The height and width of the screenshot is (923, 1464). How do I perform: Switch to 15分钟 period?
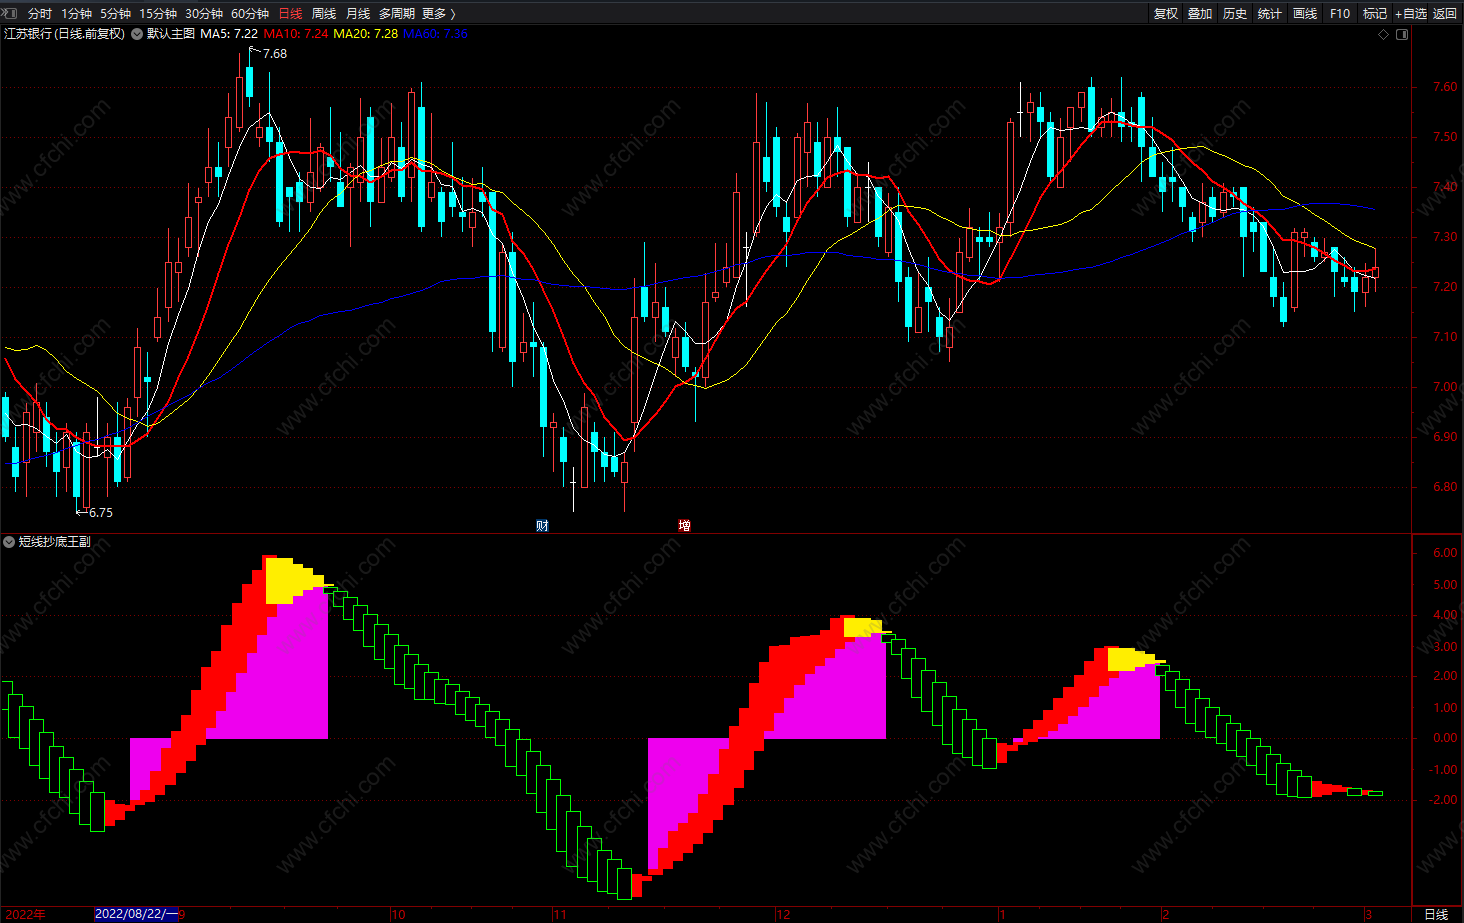pos(158,13)
